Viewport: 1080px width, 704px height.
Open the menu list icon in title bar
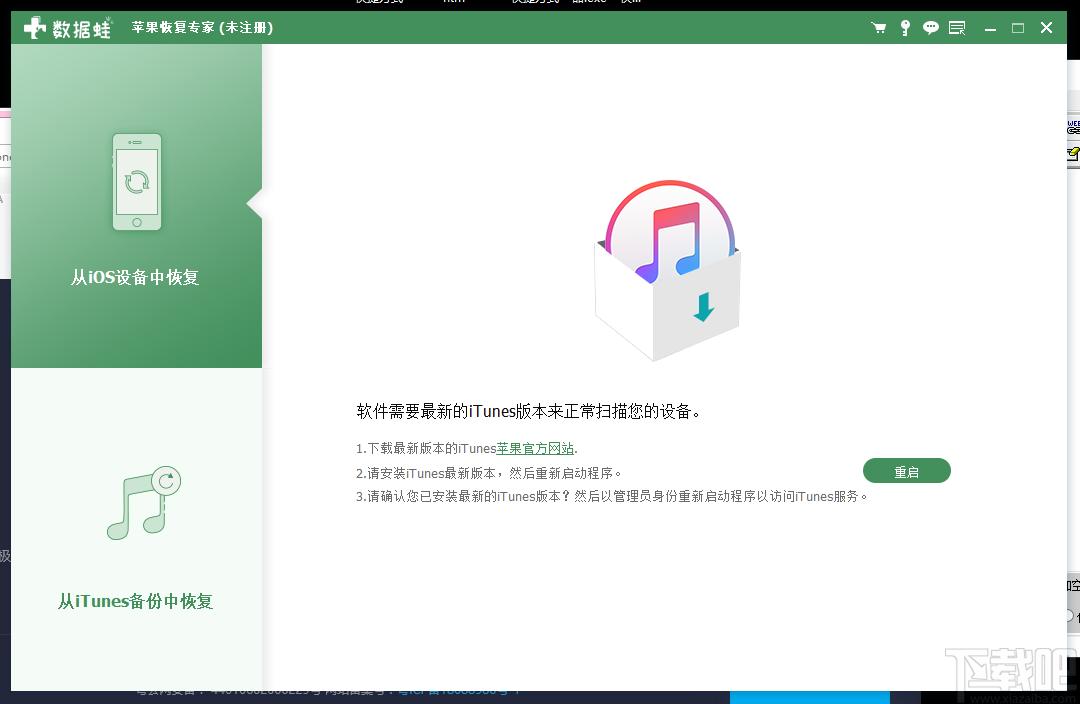957,28
